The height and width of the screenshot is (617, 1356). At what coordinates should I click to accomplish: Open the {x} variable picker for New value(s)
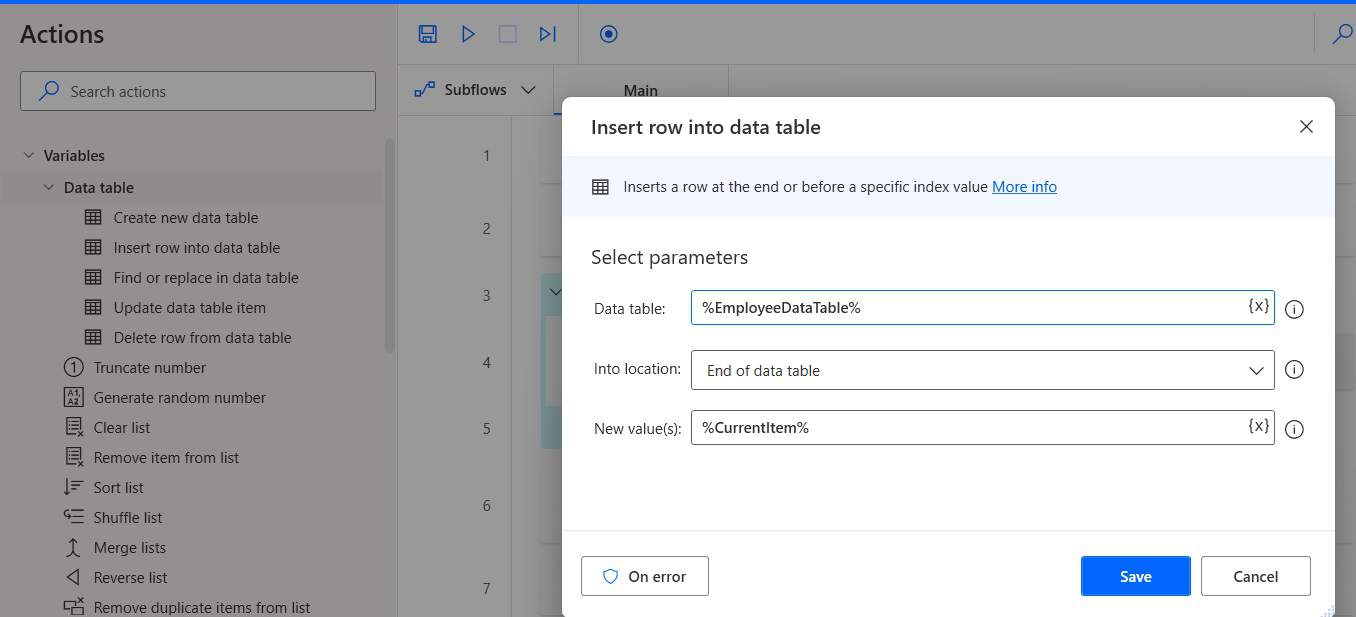click(1258, 427)
